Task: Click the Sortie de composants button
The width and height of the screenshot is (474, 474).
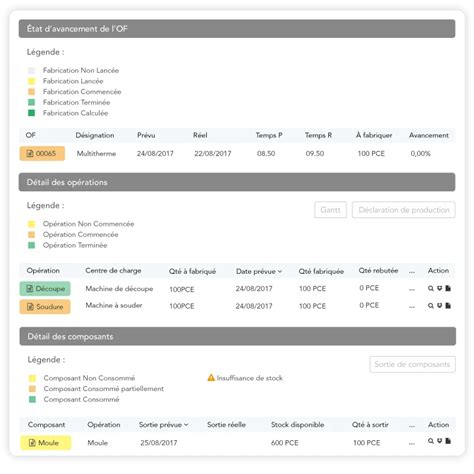Action: click(x=412, y=364)
